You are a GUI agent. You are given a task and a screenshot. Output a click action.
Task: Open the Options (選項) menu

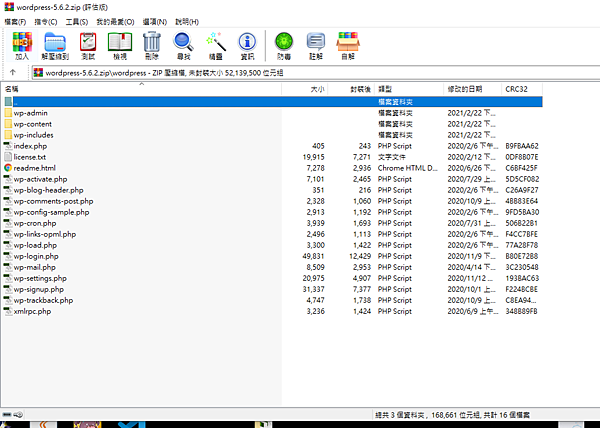click(x=155, y=22)
